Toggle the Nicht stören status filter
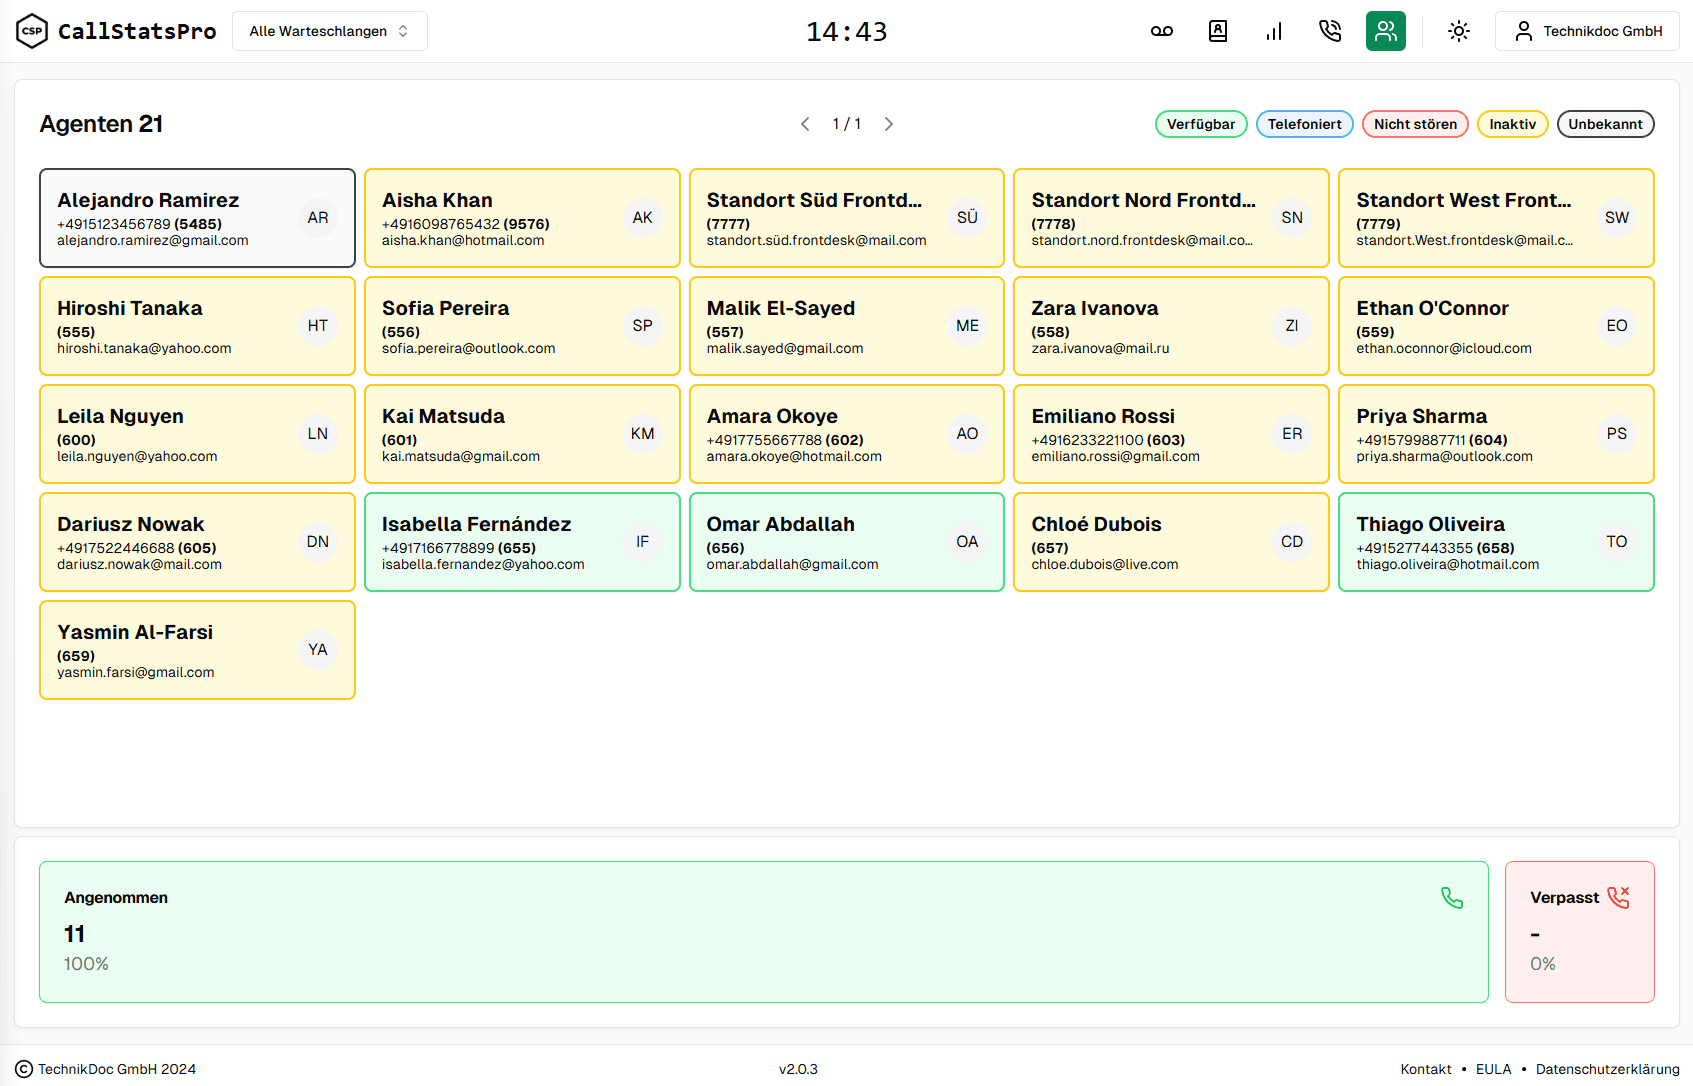 (x=1414, y=124)
